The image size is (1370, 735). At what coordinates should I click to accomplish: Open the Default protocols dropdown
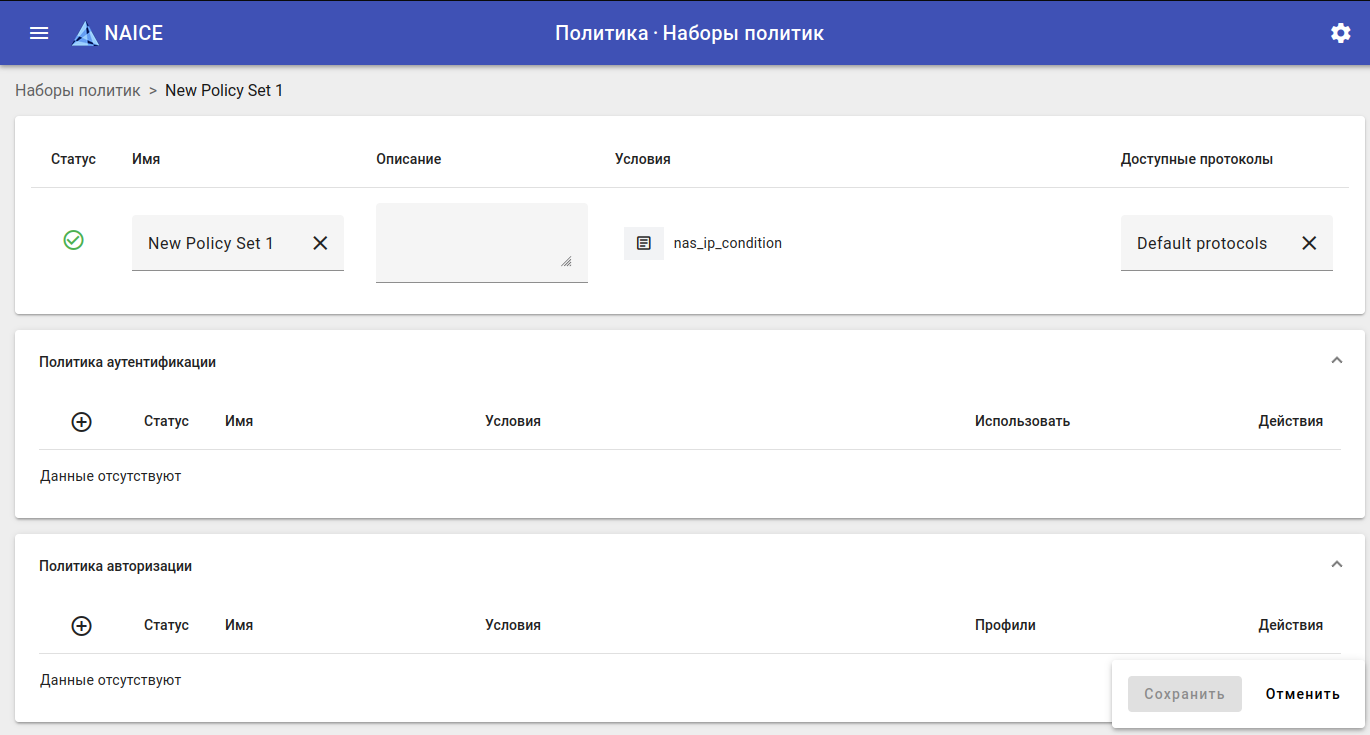(x=1202, y=243)
